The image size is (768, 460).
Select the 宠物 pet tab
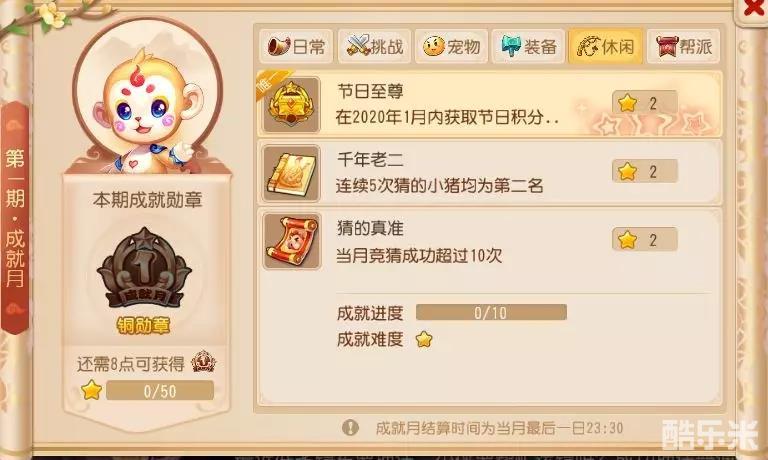point(452,47)
